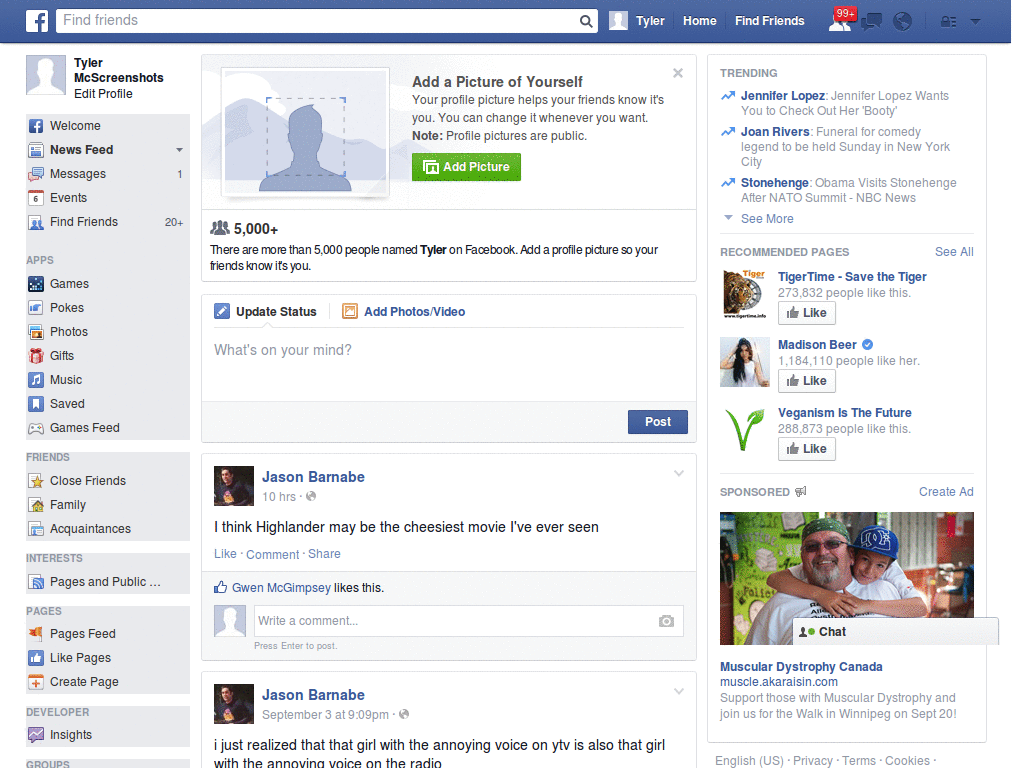Click Create Ad link

[x=946, y=492]
